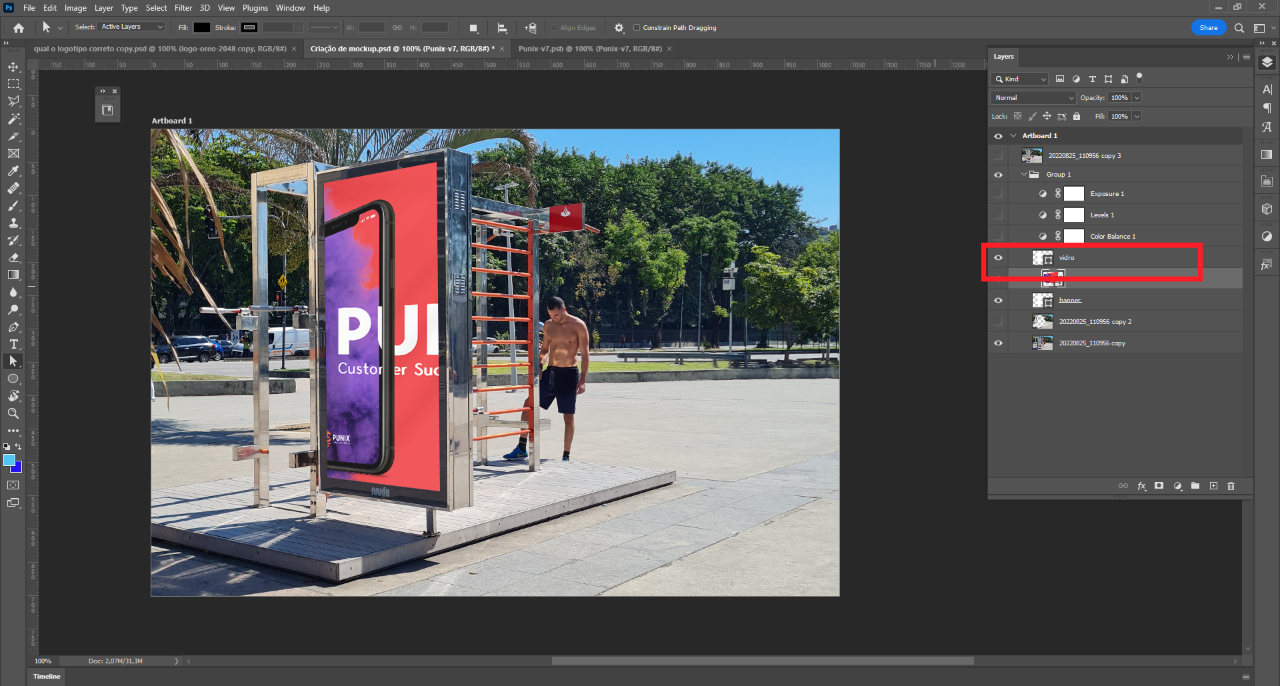The image size is (1280, 686).
Task: Click the Home icon in options bar
Action: click(x=18, y=28)
